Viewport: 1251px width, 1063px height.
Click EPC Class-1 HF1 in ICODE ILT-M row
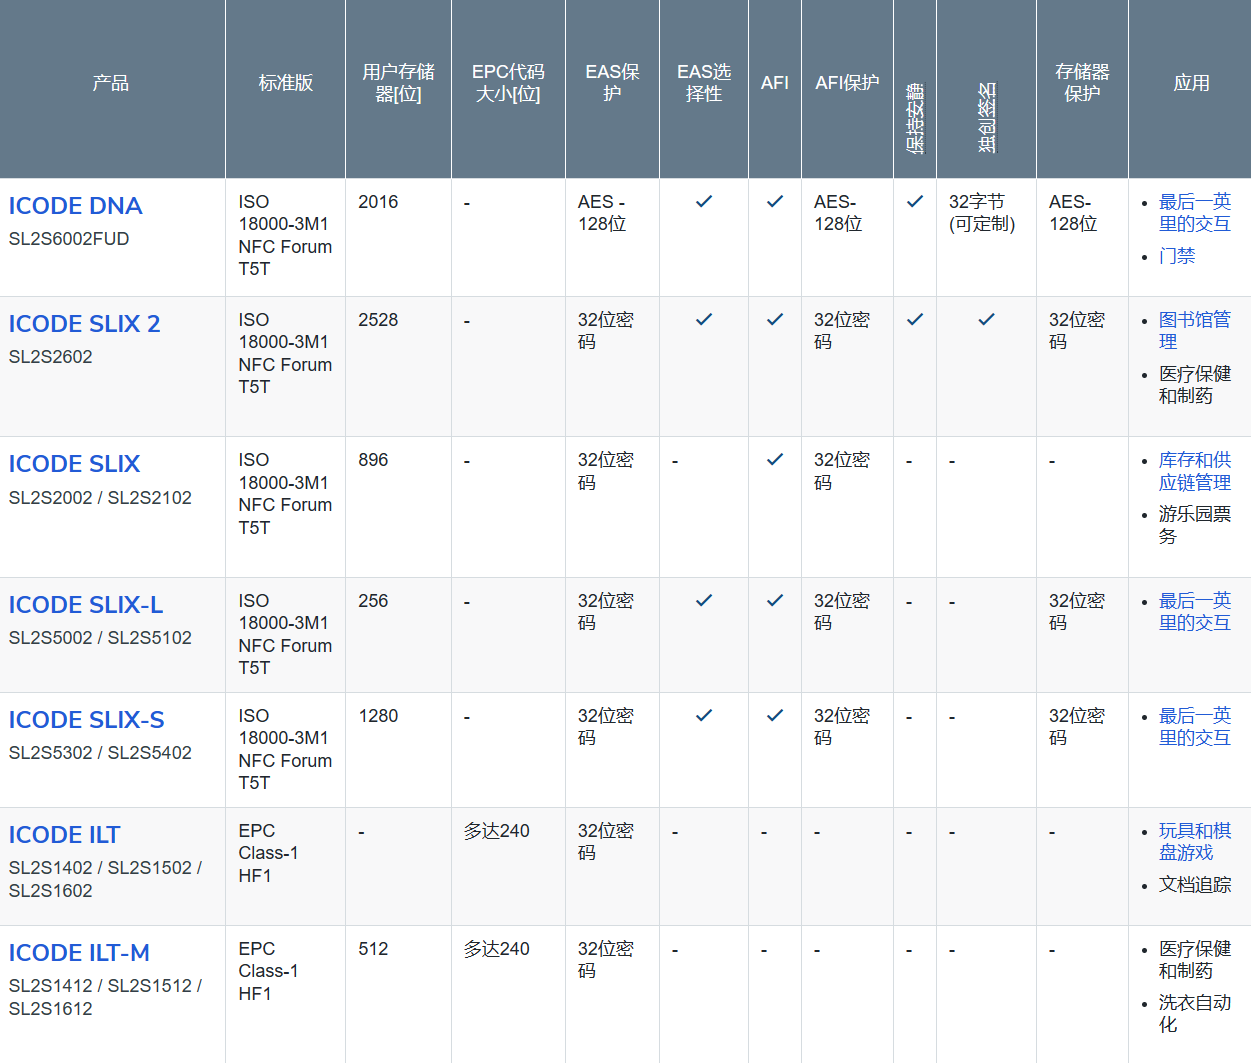268,971
